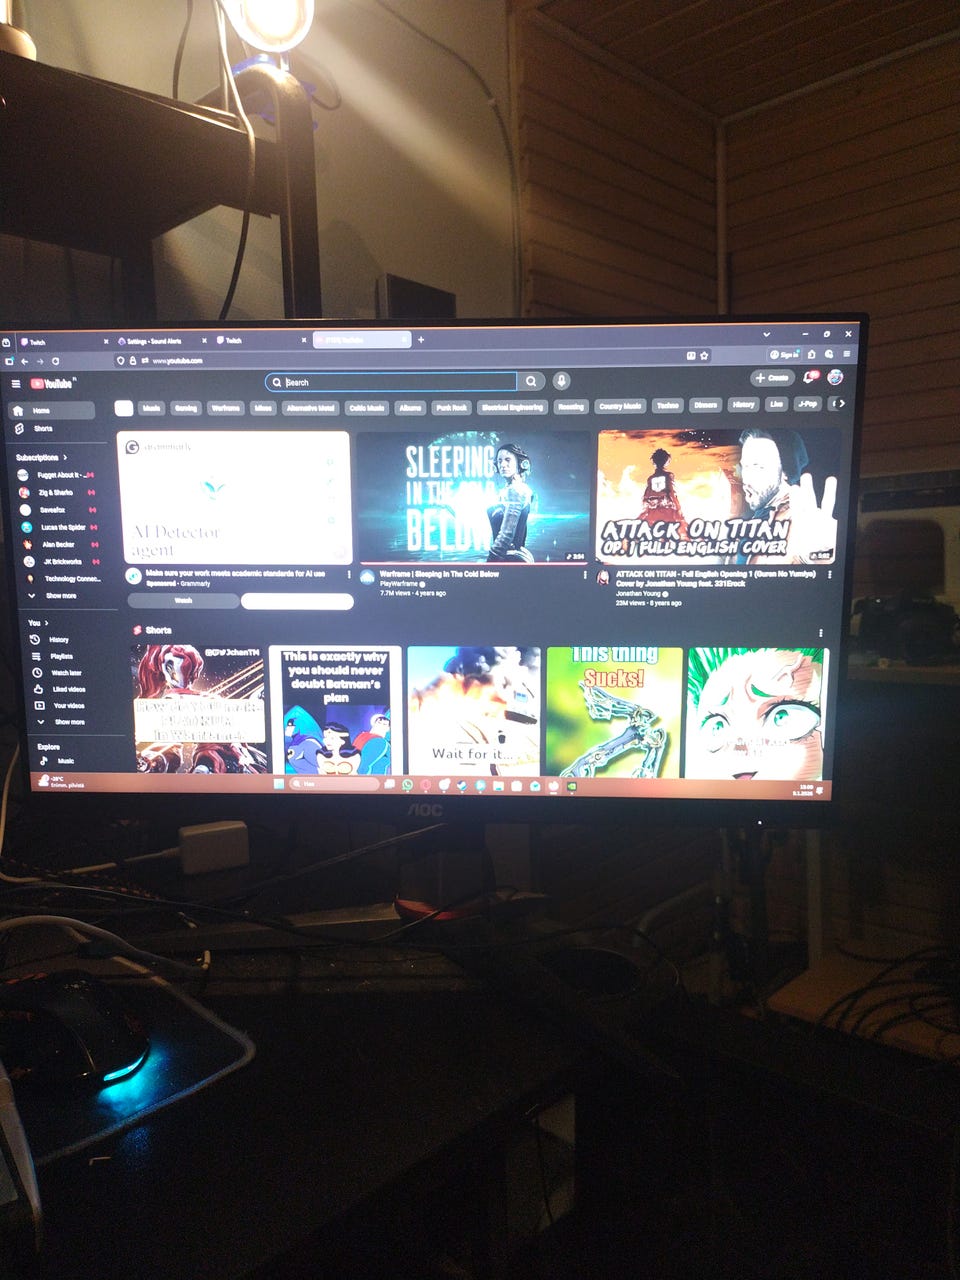Click the magnifier search button

tap(531, 381)
